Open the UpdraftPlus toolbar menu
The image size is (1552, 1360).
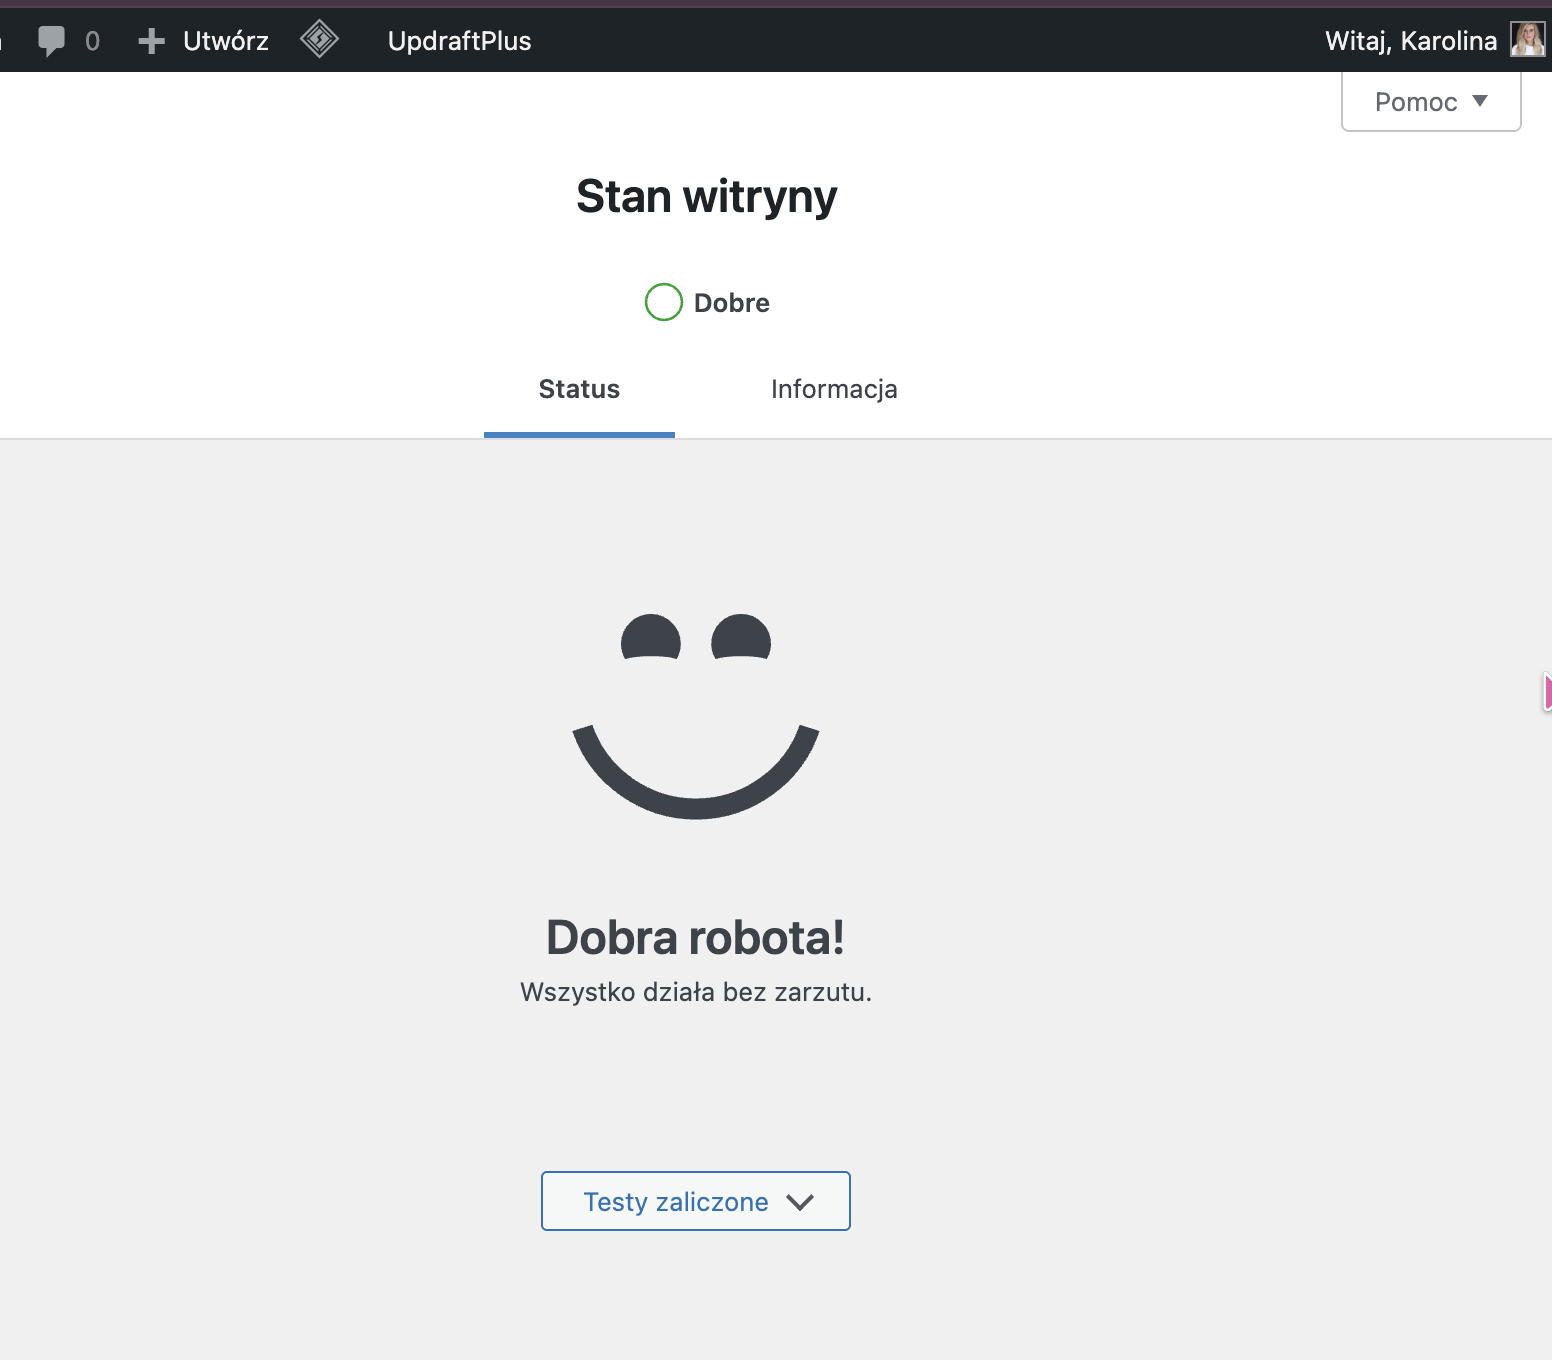(x=459, y=41)
